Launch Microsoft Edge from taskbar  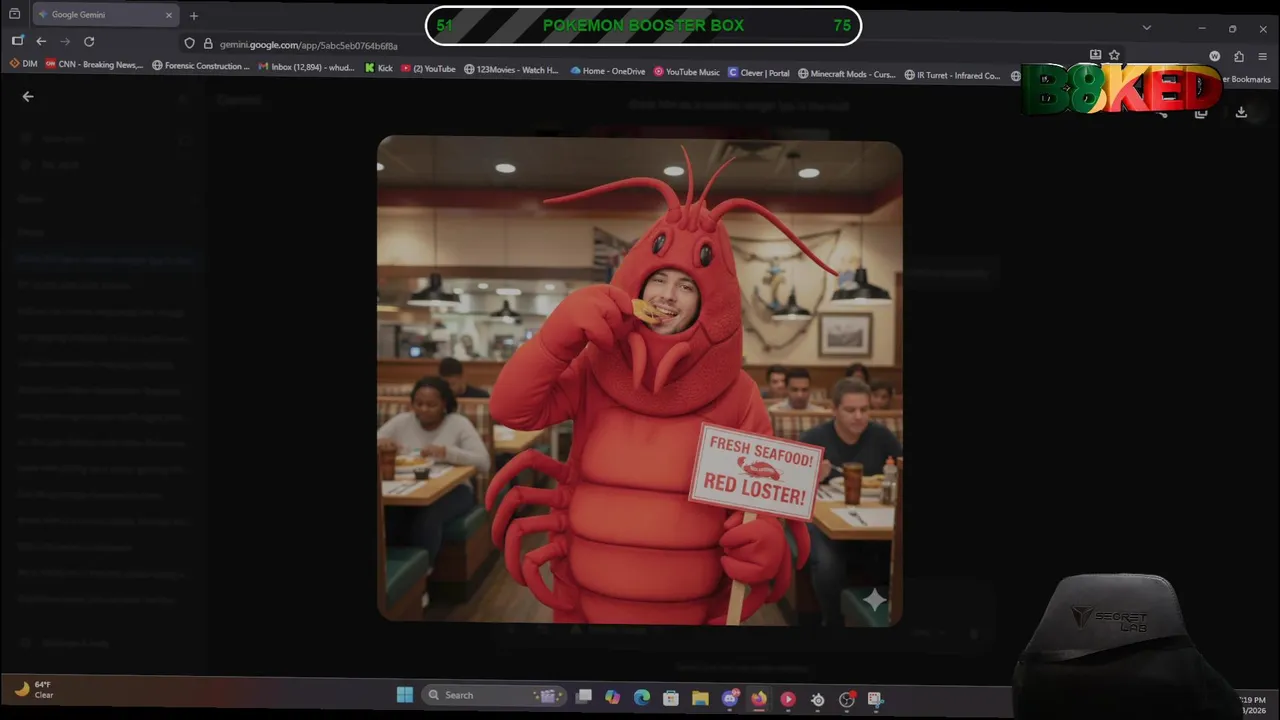click(642, 697)
